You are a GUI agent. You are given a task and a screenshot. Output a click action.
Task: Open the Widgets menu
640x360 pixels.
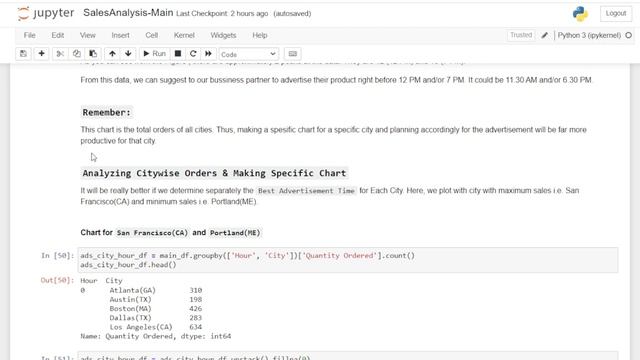[x=223, y=36]
